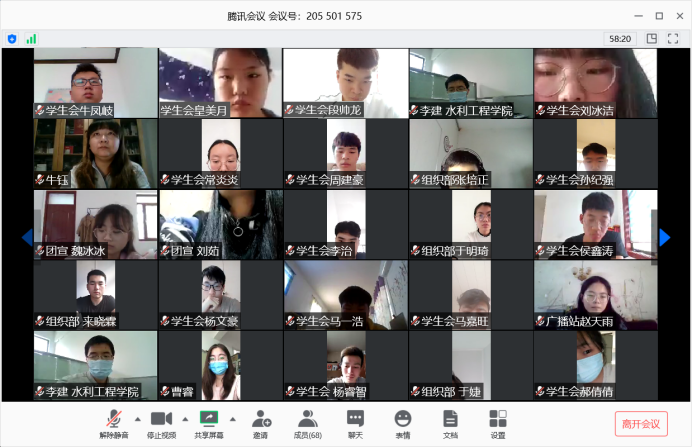693x448 pixels.
Task: Open the chat (聊天) panel
Action: tap(355, 423)
